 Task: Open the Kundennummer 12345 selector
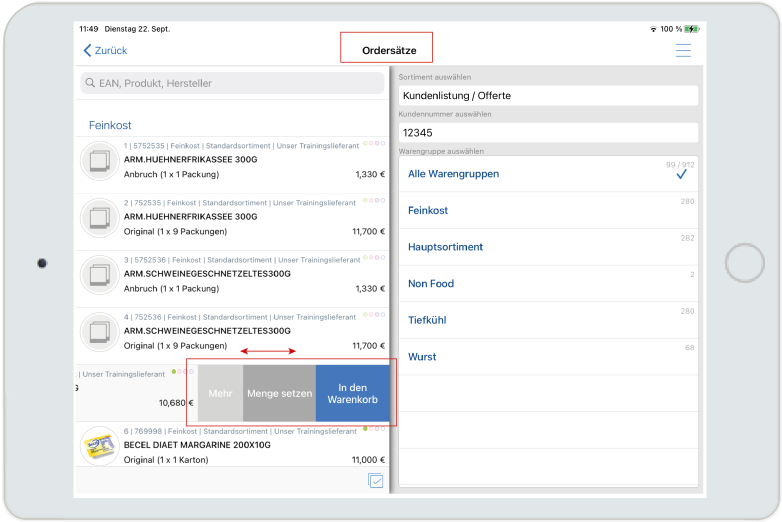(548, 132)
